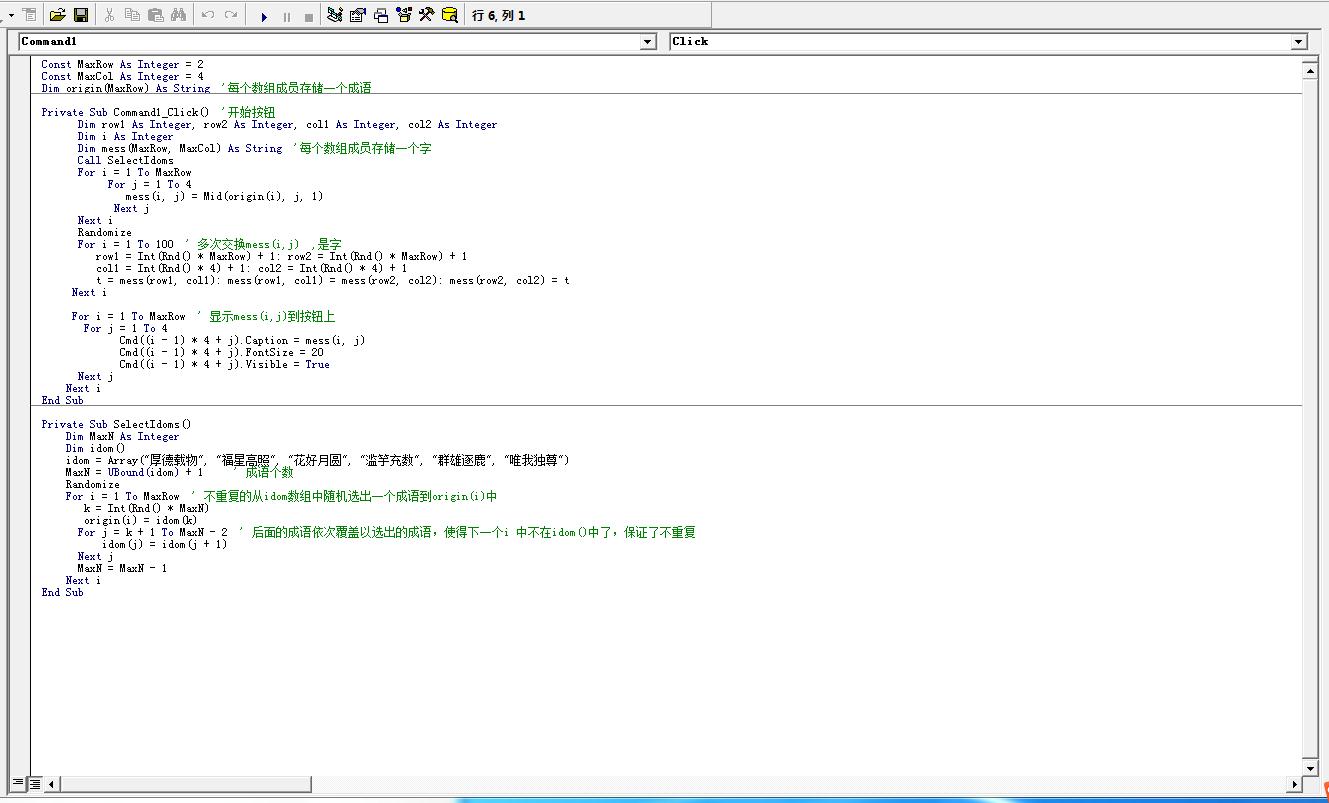The width and height of the screenshot is (1329, 803).
Task: Switch to Procedure View at bottom-left
Action: click(18, 783)
